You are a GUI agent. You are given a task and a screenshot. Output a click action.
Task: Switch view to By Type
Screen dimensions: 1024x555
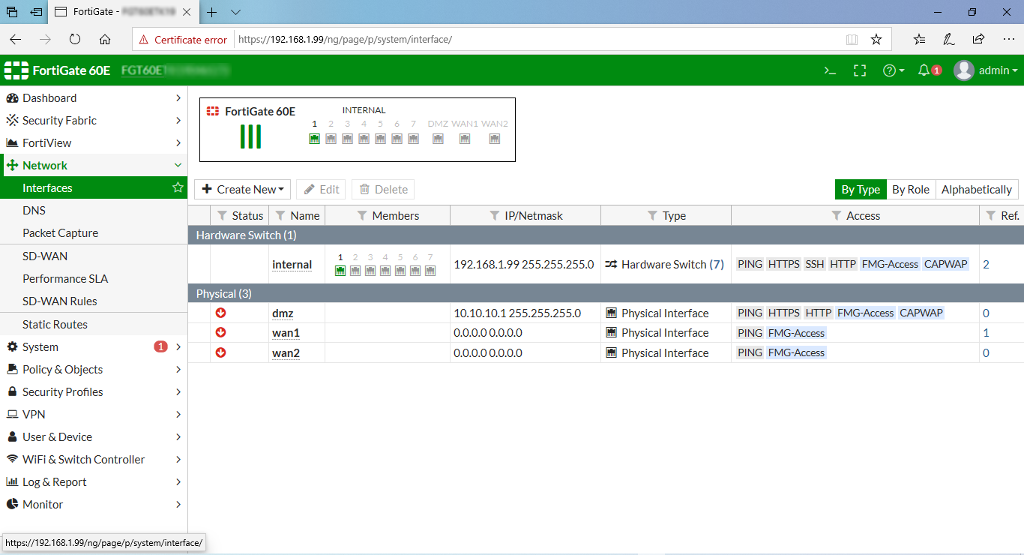860,189
